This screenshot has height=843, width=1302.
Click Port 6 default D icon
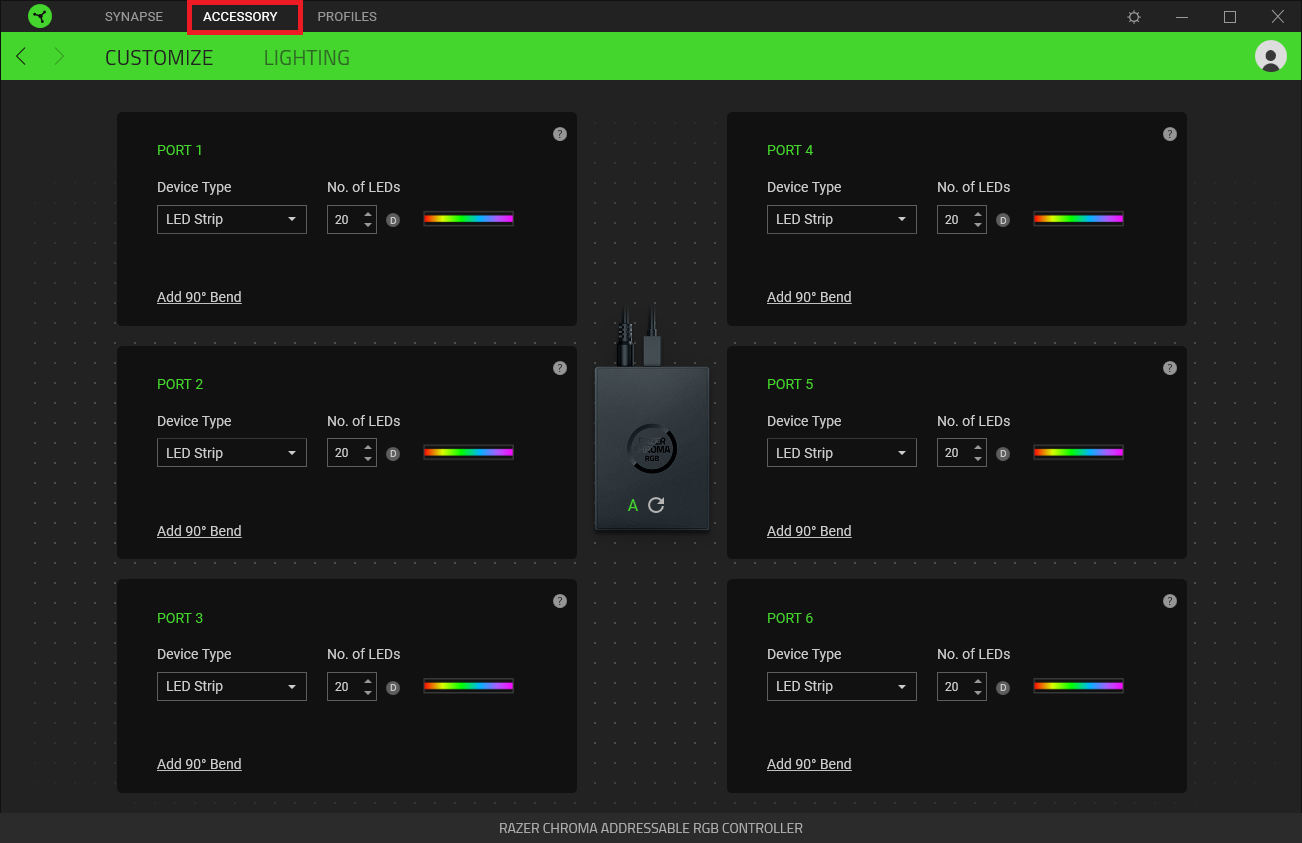click(1003, 688)
